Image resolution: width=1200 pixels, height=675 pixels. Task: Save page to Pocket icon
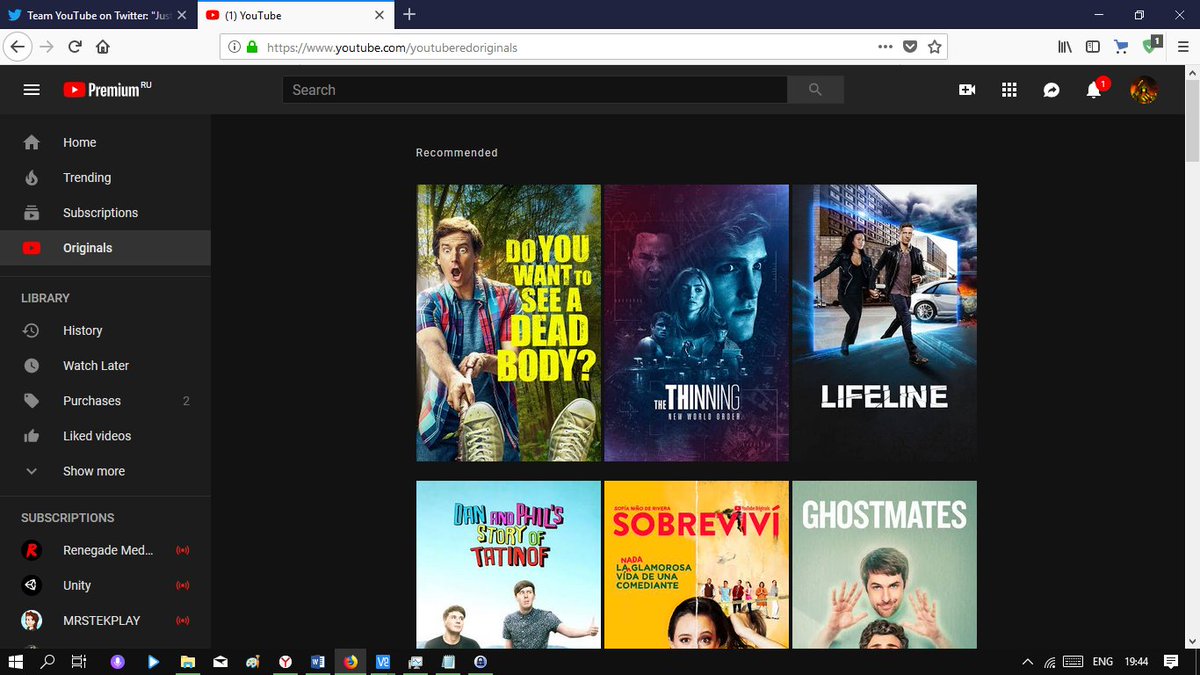(910, 46)
